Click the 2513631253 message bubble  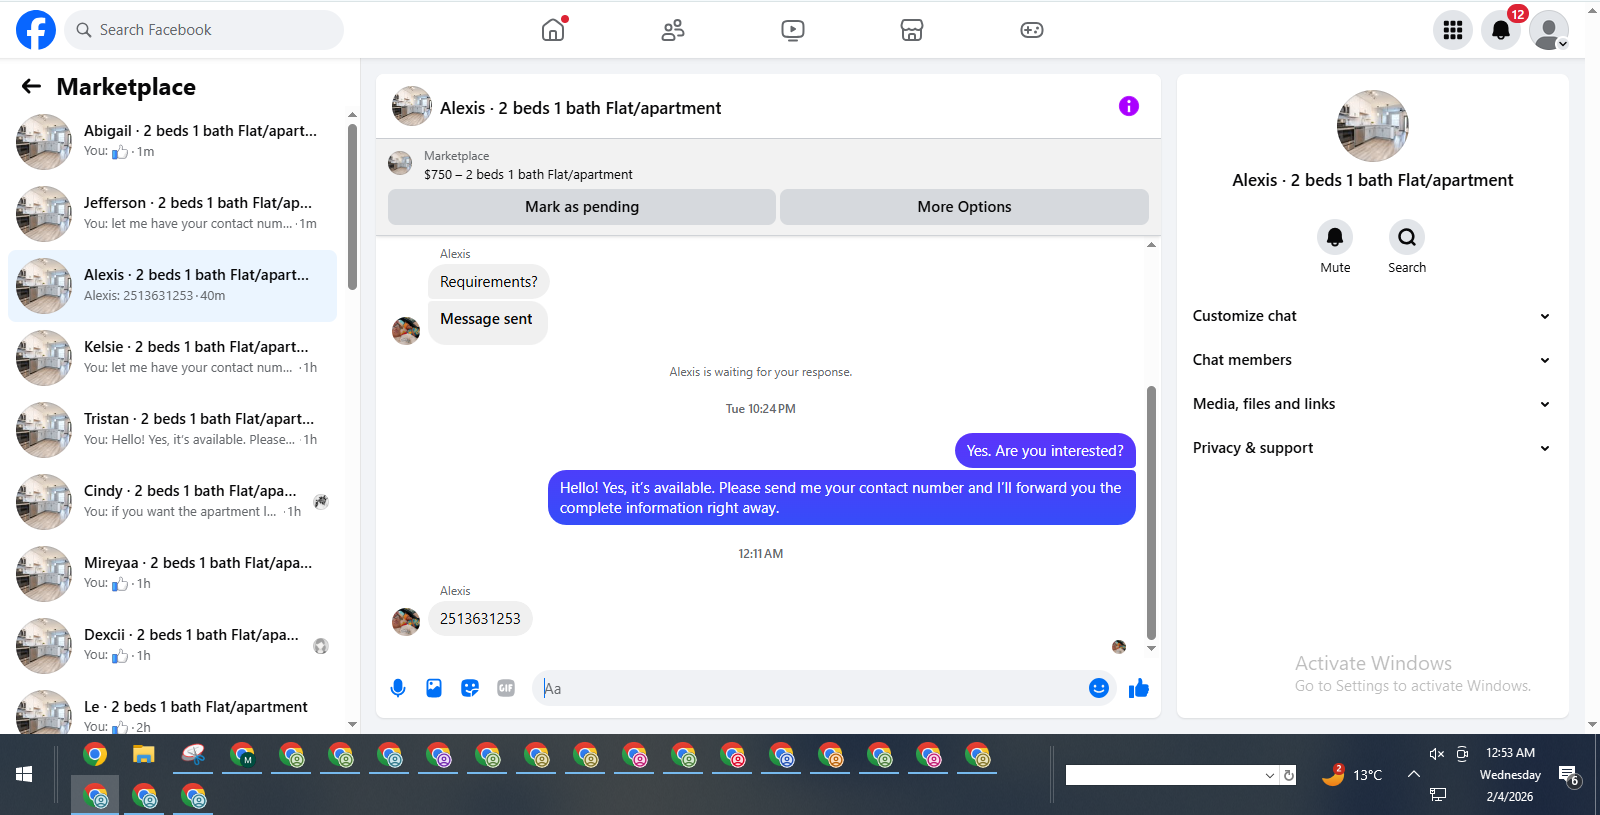coord(480,619)
